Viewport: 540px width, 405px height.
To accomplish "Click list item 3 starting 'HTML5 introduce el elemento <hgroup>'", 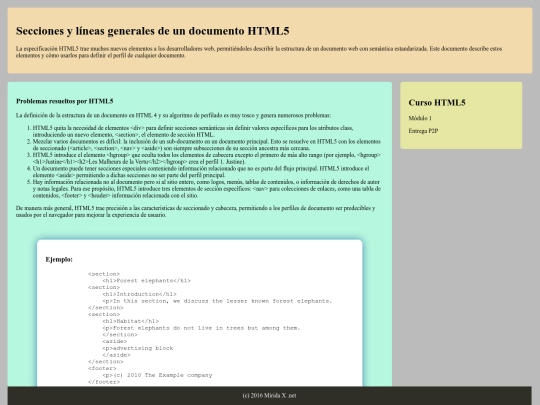I will coord(207,158).
